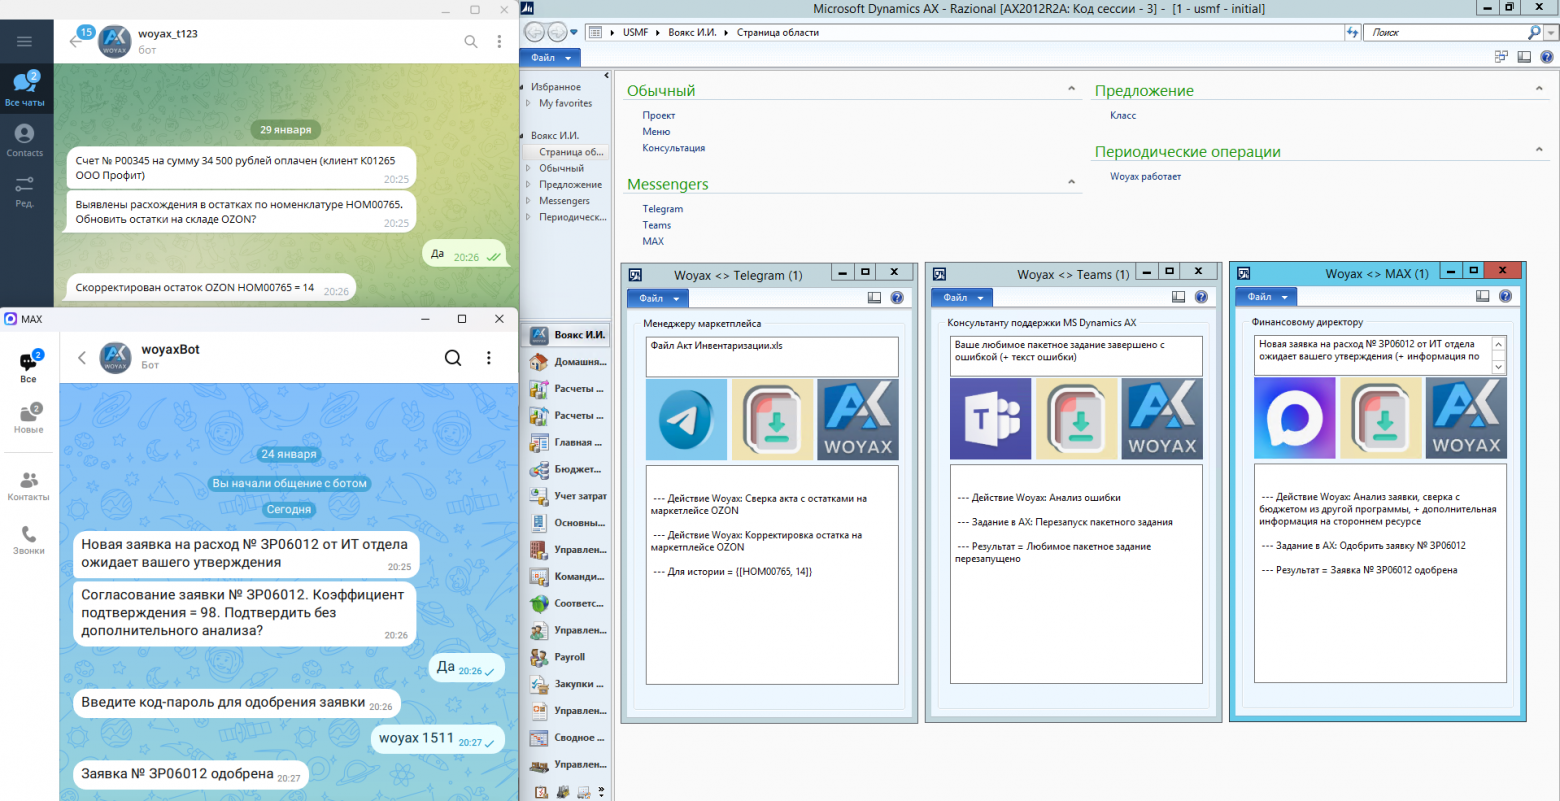This screenshot has width=1560, height=801.
Task: Expand the 'Messengers' node in navigation tree
Action: tap(529, 201)
